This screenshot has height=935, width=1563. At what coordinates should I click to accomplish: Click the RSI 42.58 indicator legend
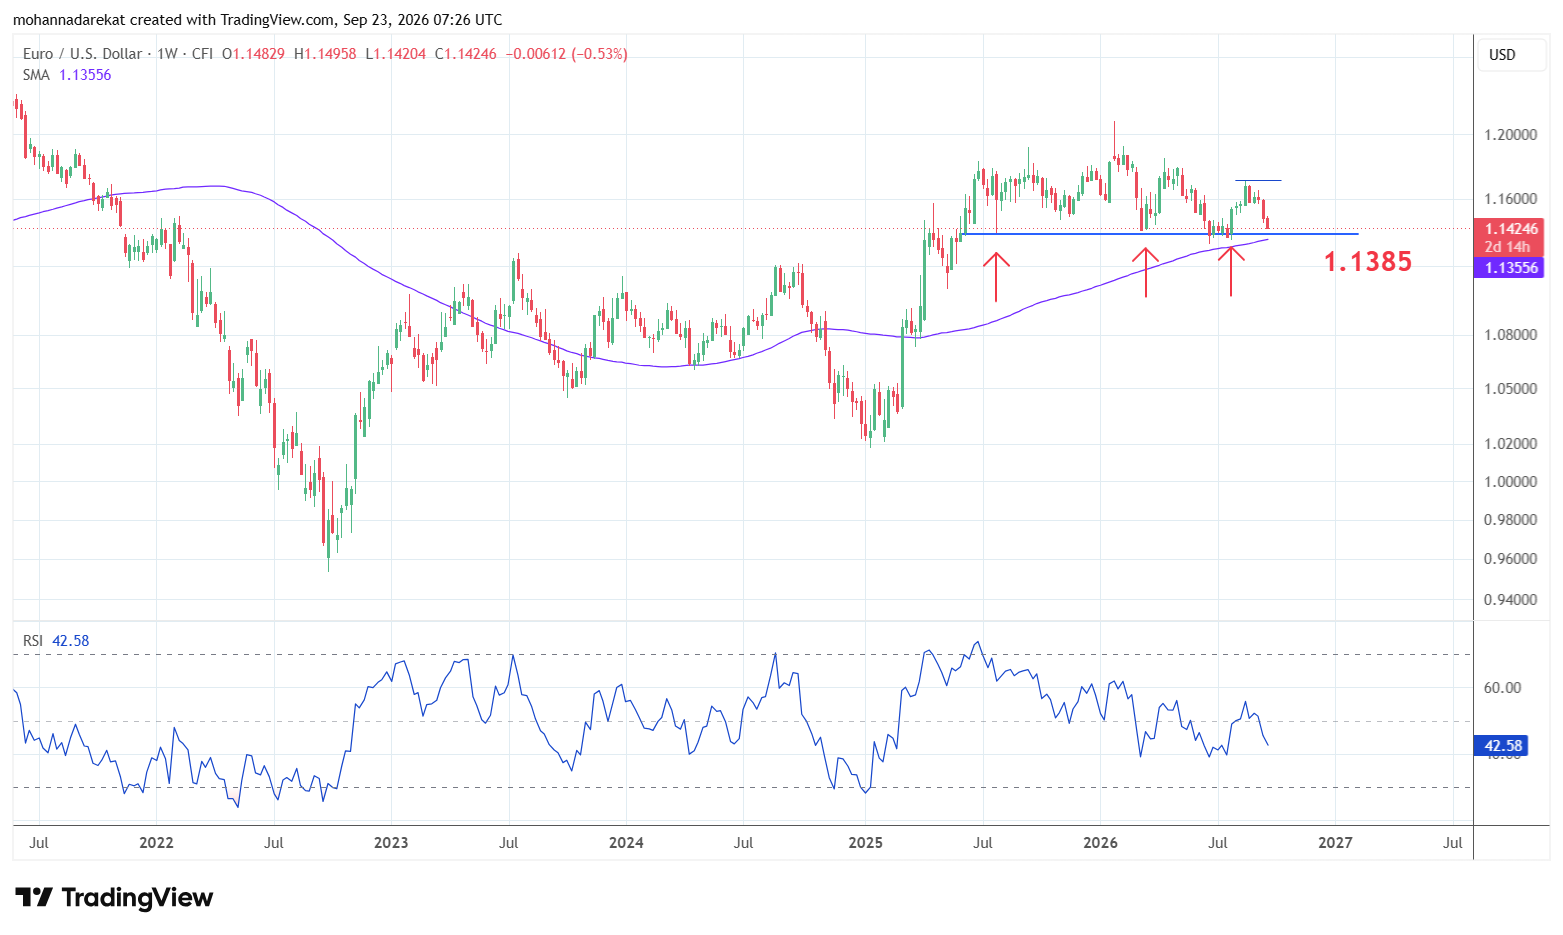coord(56,641)
